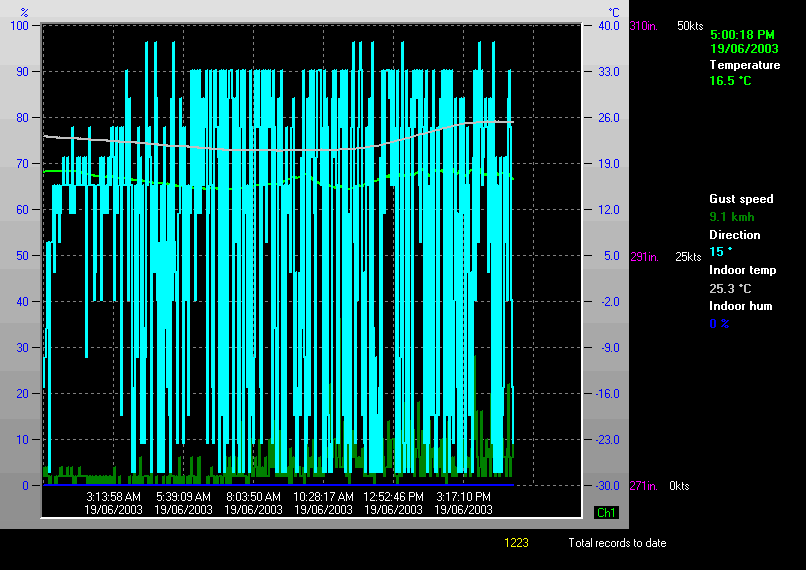Click the 310in. pressure scale label
The height and width of the screenshot is (570, 806).
(x=643, y=25)
